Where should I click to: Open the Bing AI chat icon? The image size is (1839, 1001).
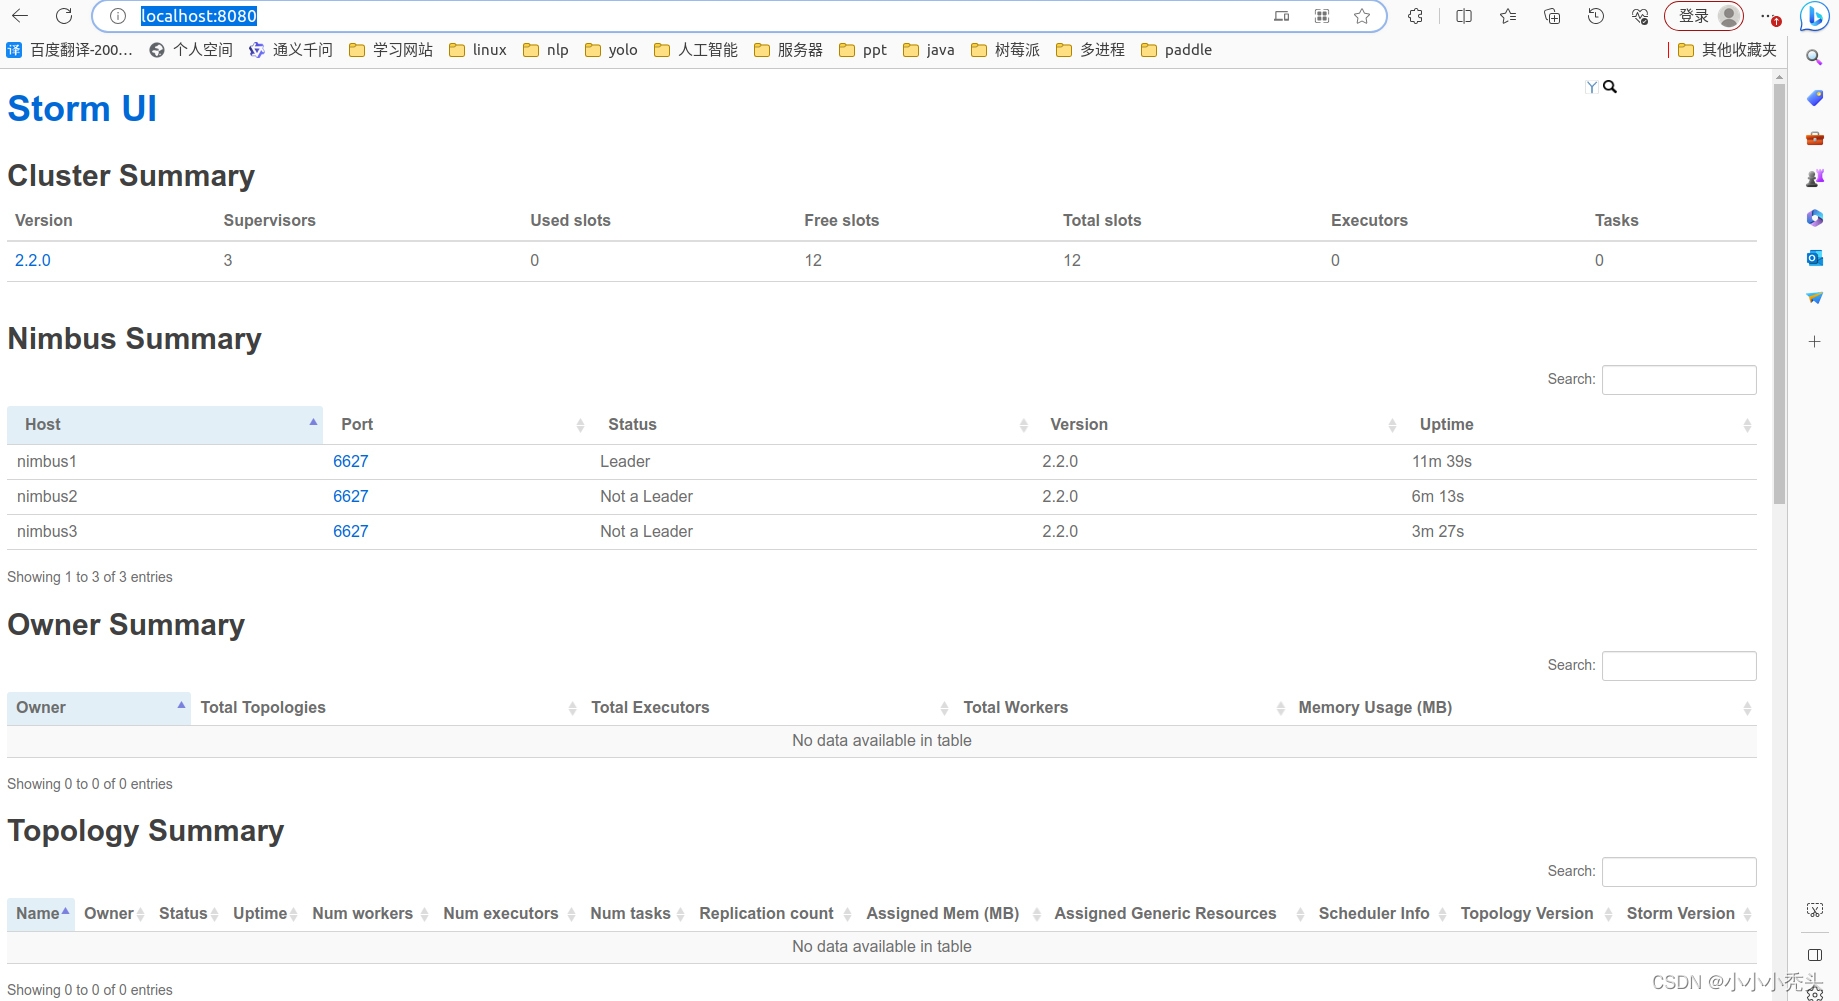tap(1814, 17)
